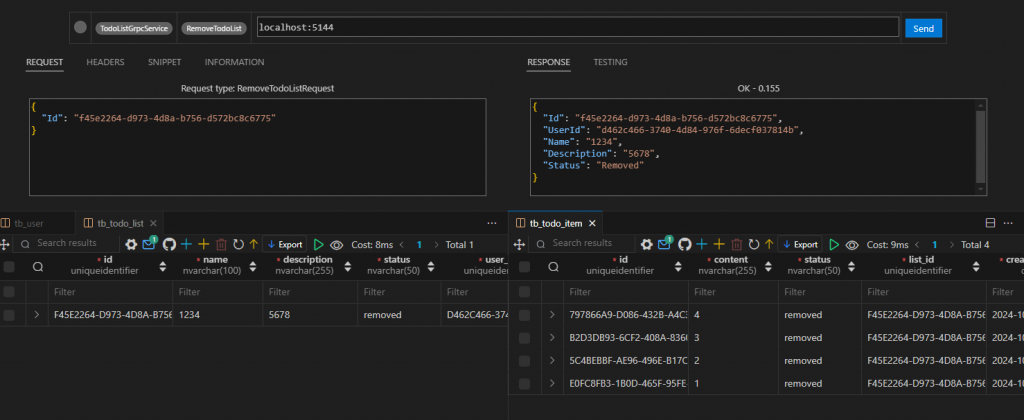The image size is (1024, 420).
Task: Click the blue plus icon in tb_todo_list toolbar
Action: pyautogui.click(x=186, y=244)
